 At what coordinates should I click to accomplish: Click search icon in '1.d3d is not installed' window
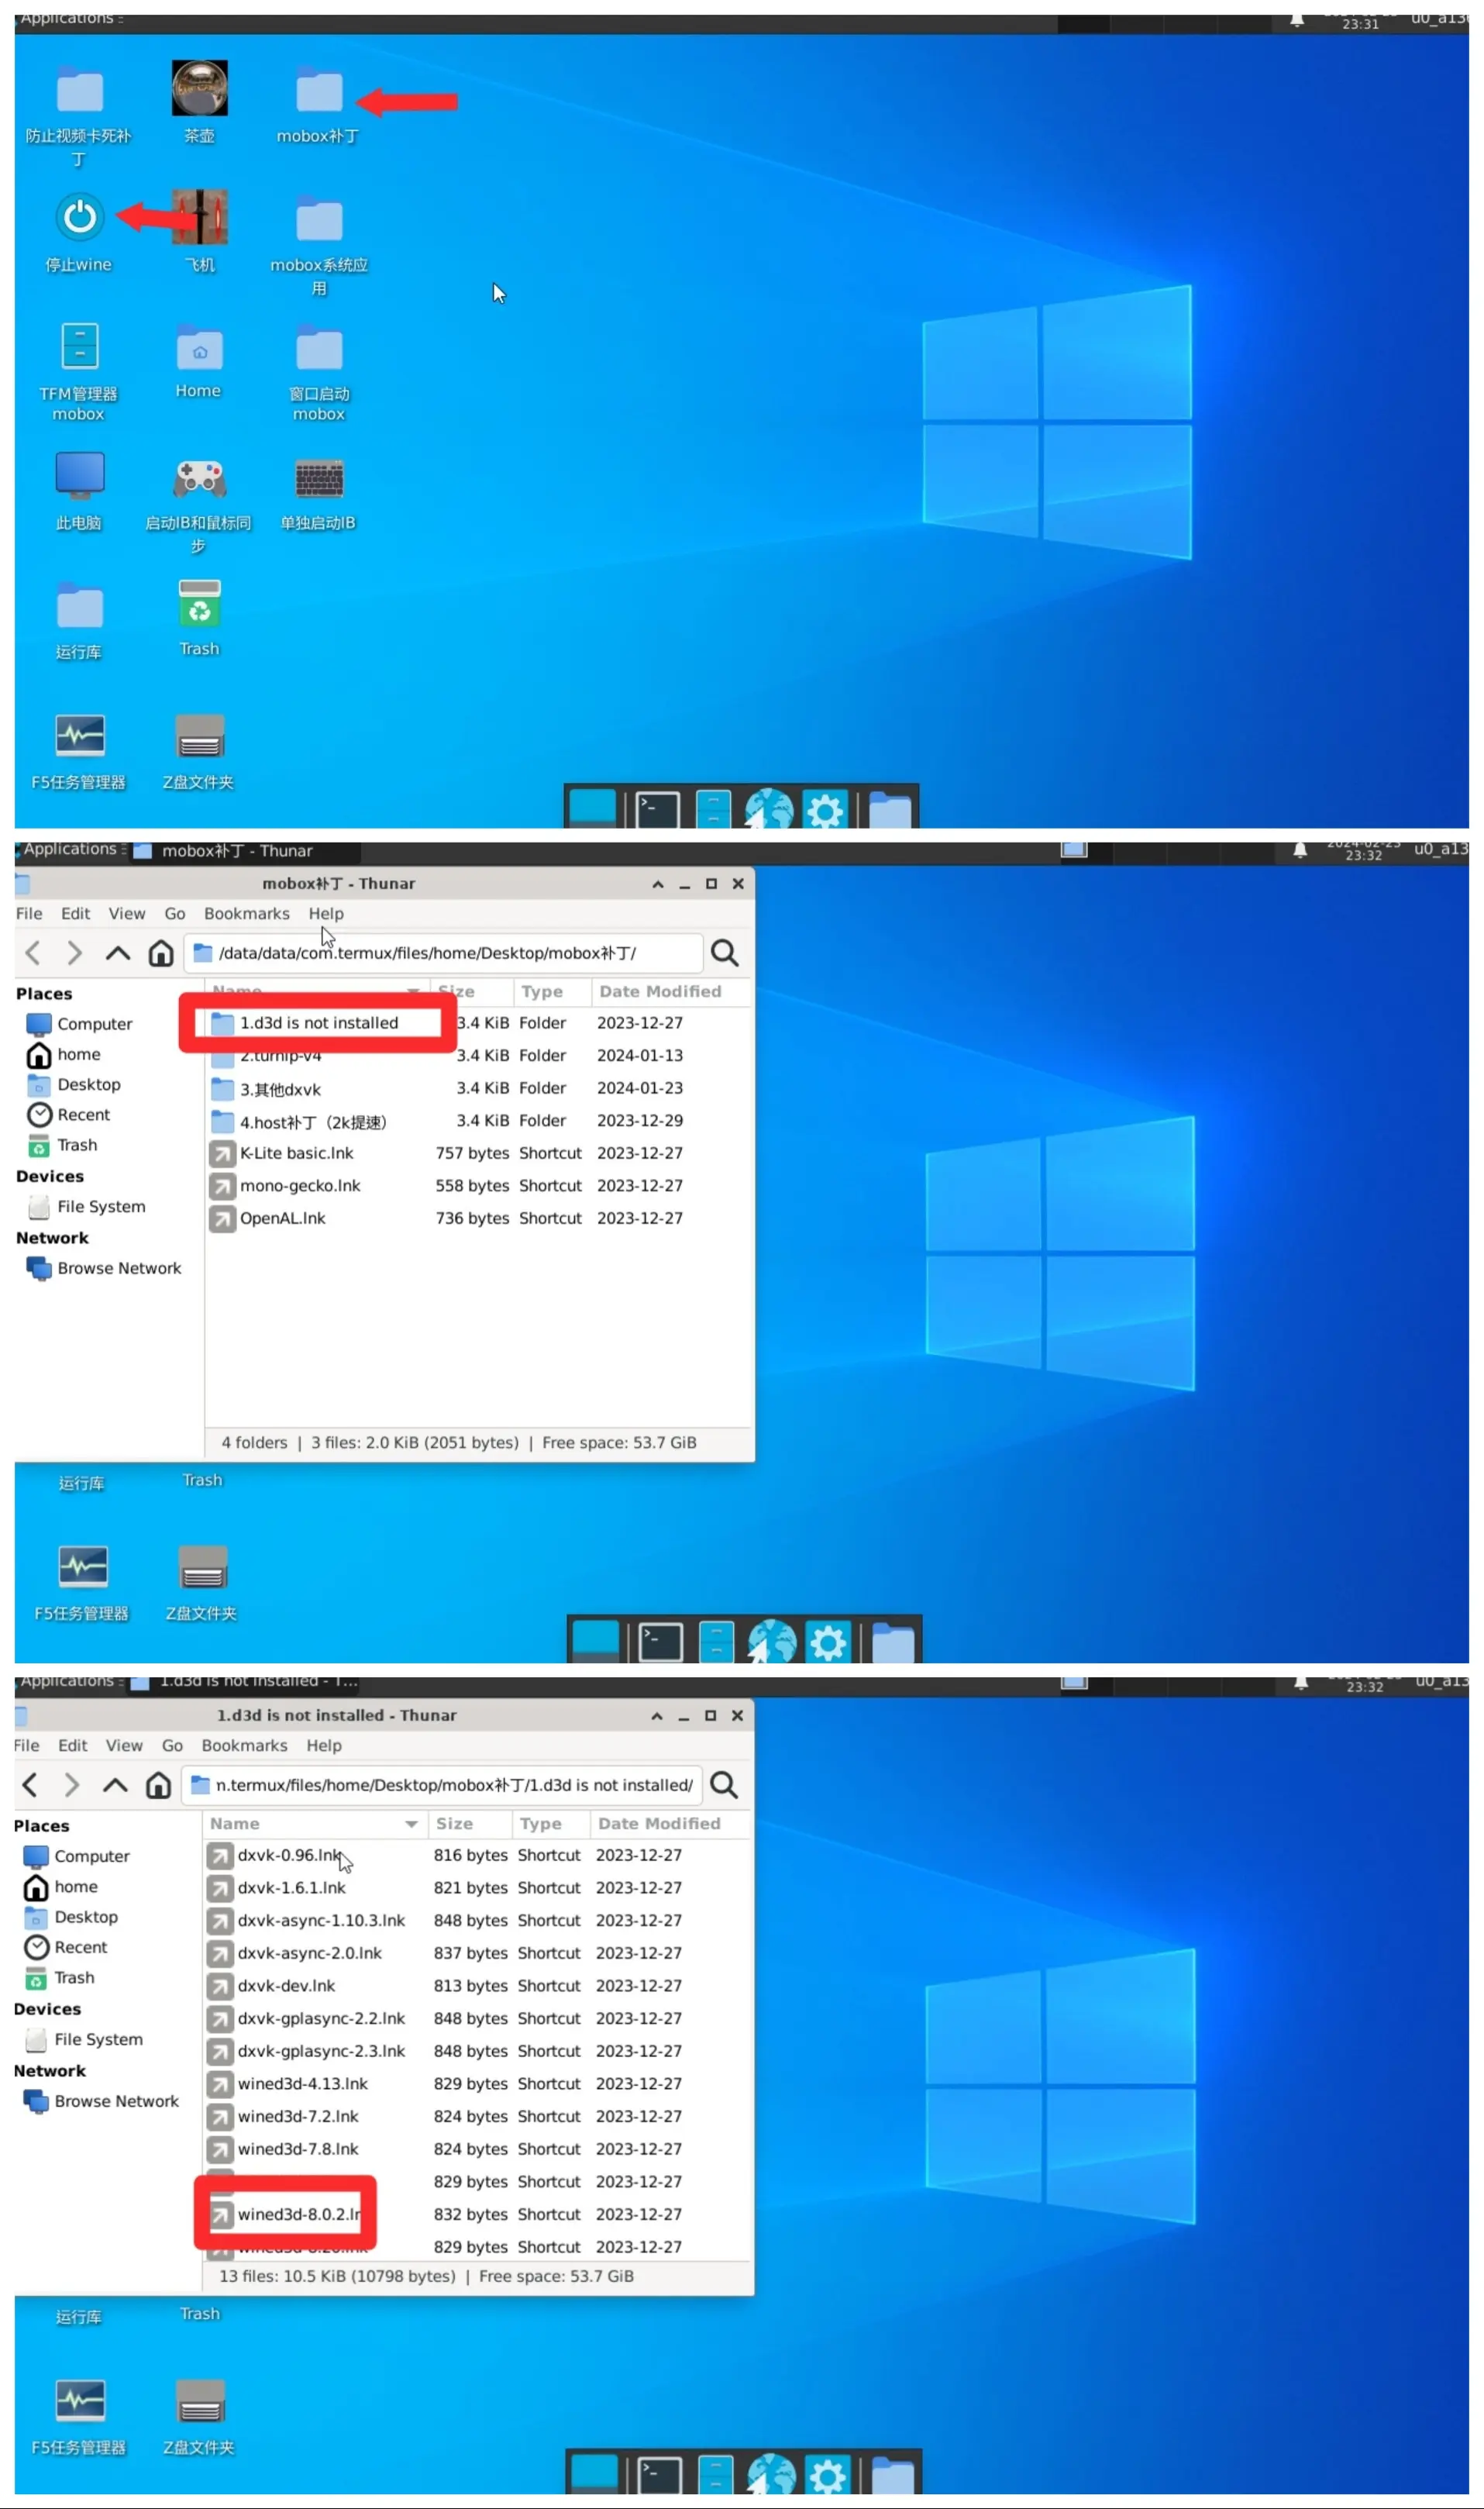(724, 1785)
